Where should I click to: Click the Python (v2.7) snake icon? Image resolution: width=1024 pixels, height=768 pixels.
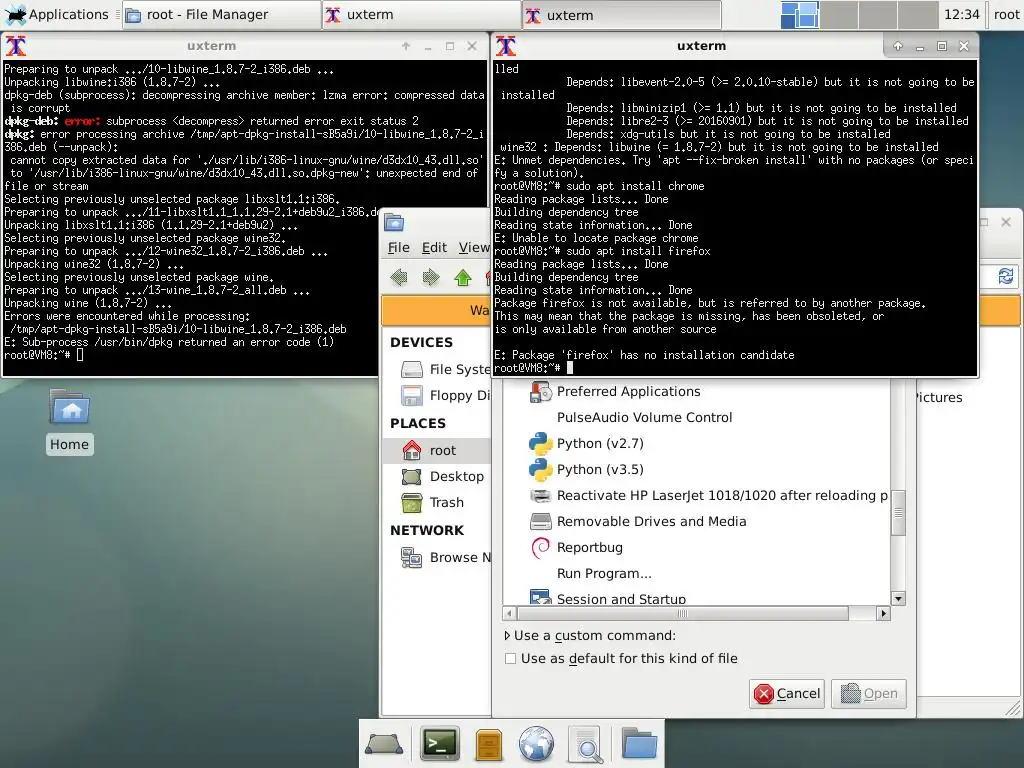point(540,443)
